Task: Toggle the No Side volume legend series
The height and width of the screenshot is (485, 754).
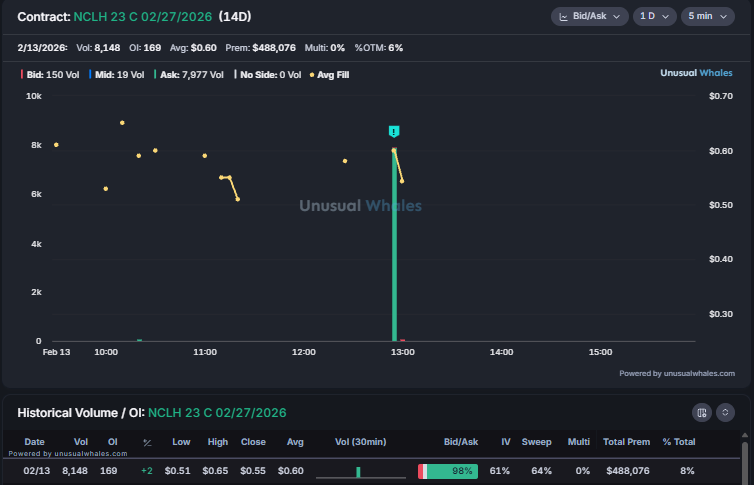Action: (267, 74)
